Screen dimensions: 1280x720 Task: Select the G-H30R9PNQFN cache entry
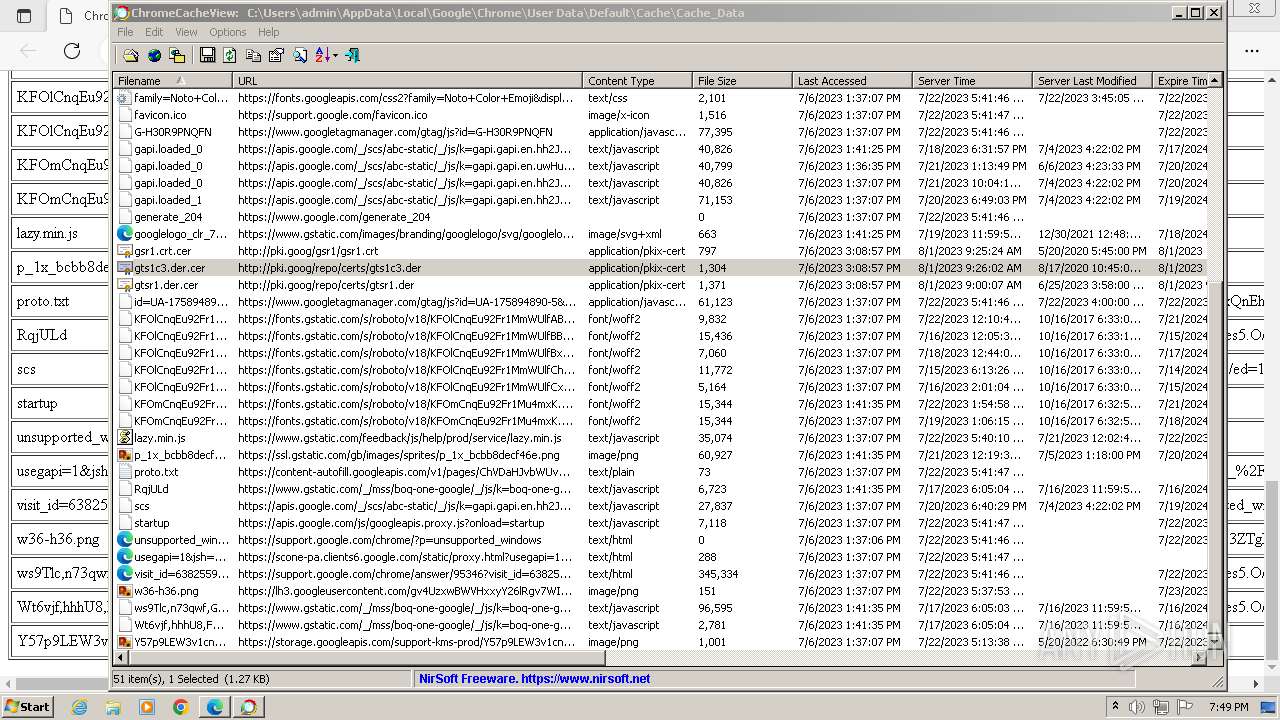(660, 132)
